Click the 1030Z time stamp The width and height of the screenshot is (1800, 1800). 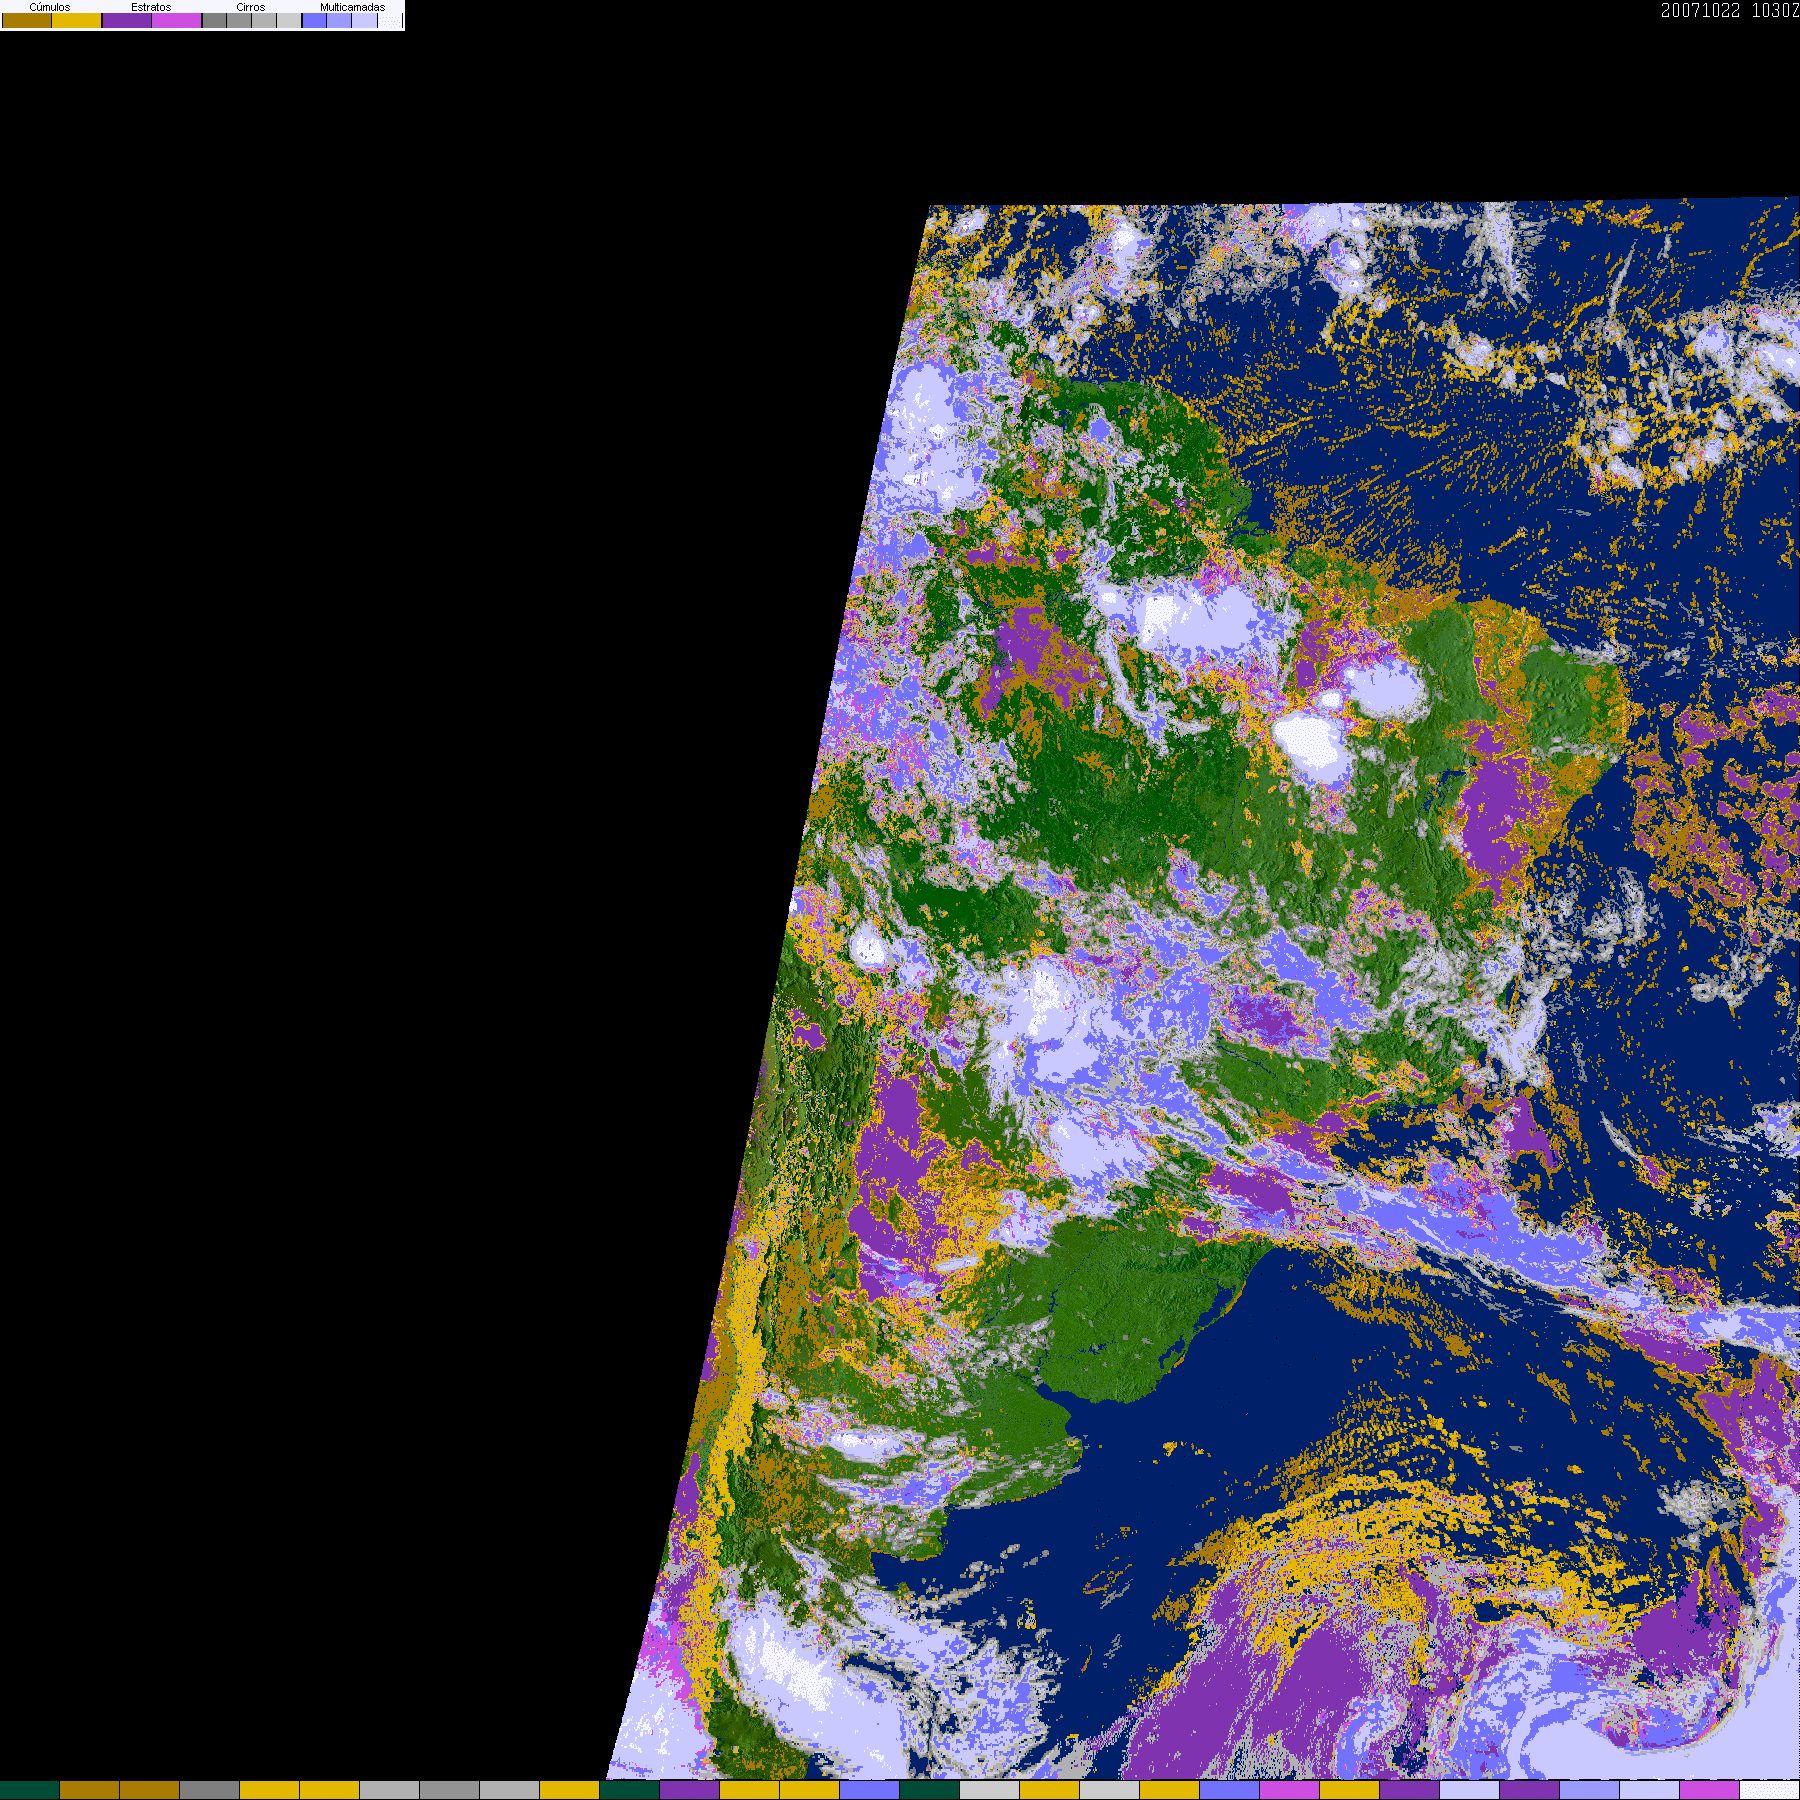click(1775, 10)
